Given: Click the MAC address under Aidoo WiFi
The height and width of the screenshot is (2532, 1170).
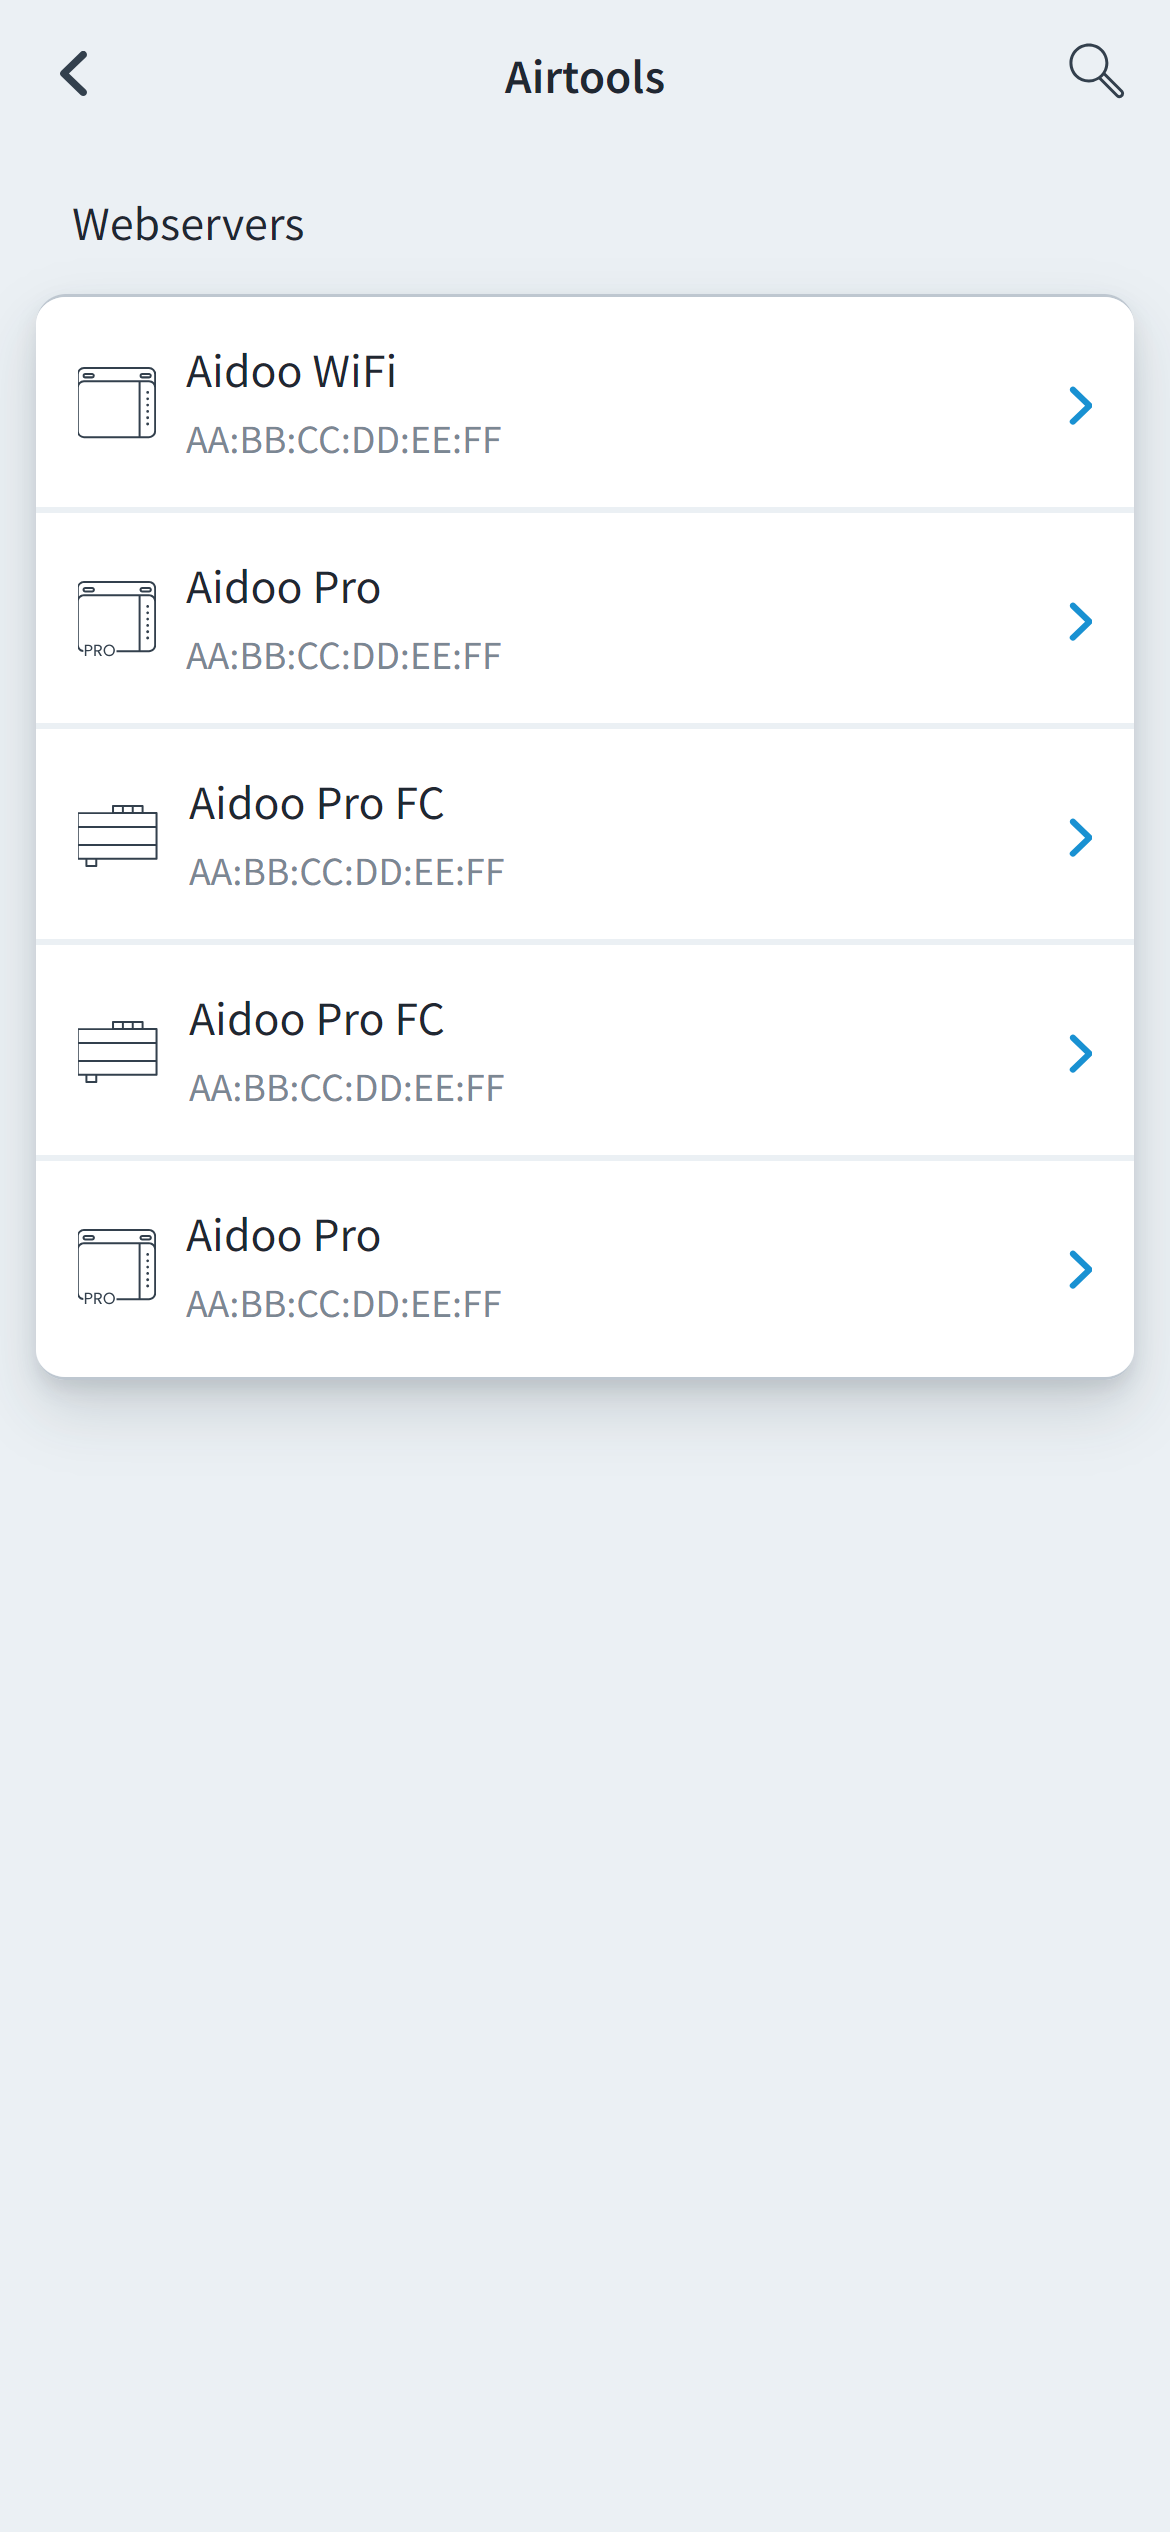Looking at the screenshot, I should point(343,440).
